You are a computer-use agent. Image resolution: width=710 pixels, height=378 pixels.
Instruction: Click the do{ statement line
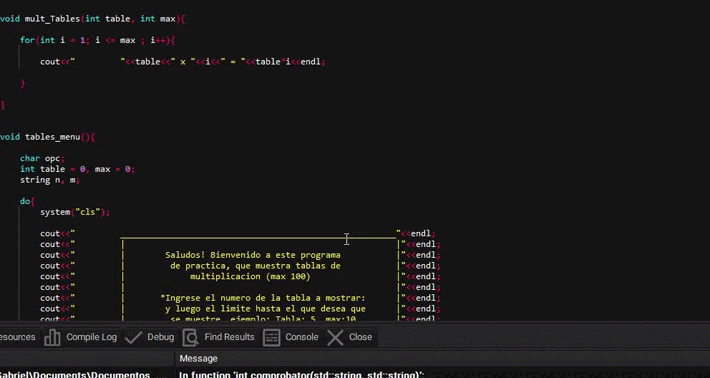click(x=27, y=201)
